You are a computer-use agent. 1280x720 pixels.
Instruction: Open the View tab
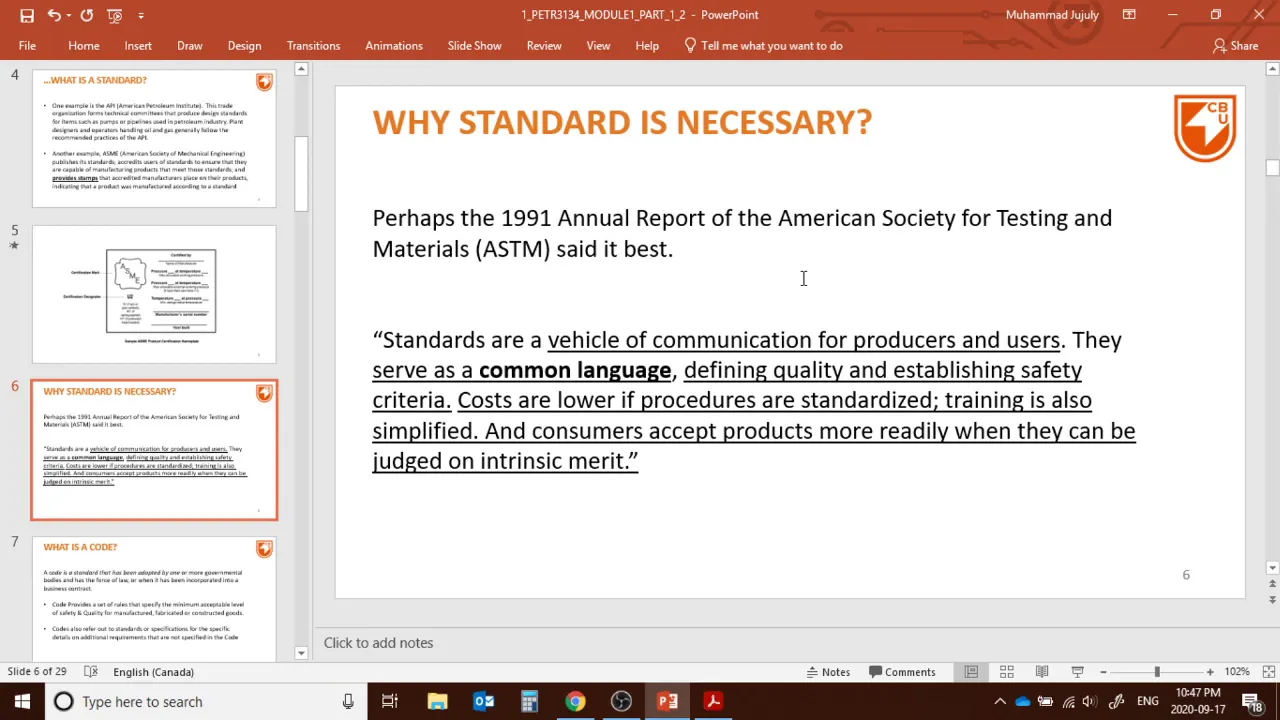pos(598,46)
